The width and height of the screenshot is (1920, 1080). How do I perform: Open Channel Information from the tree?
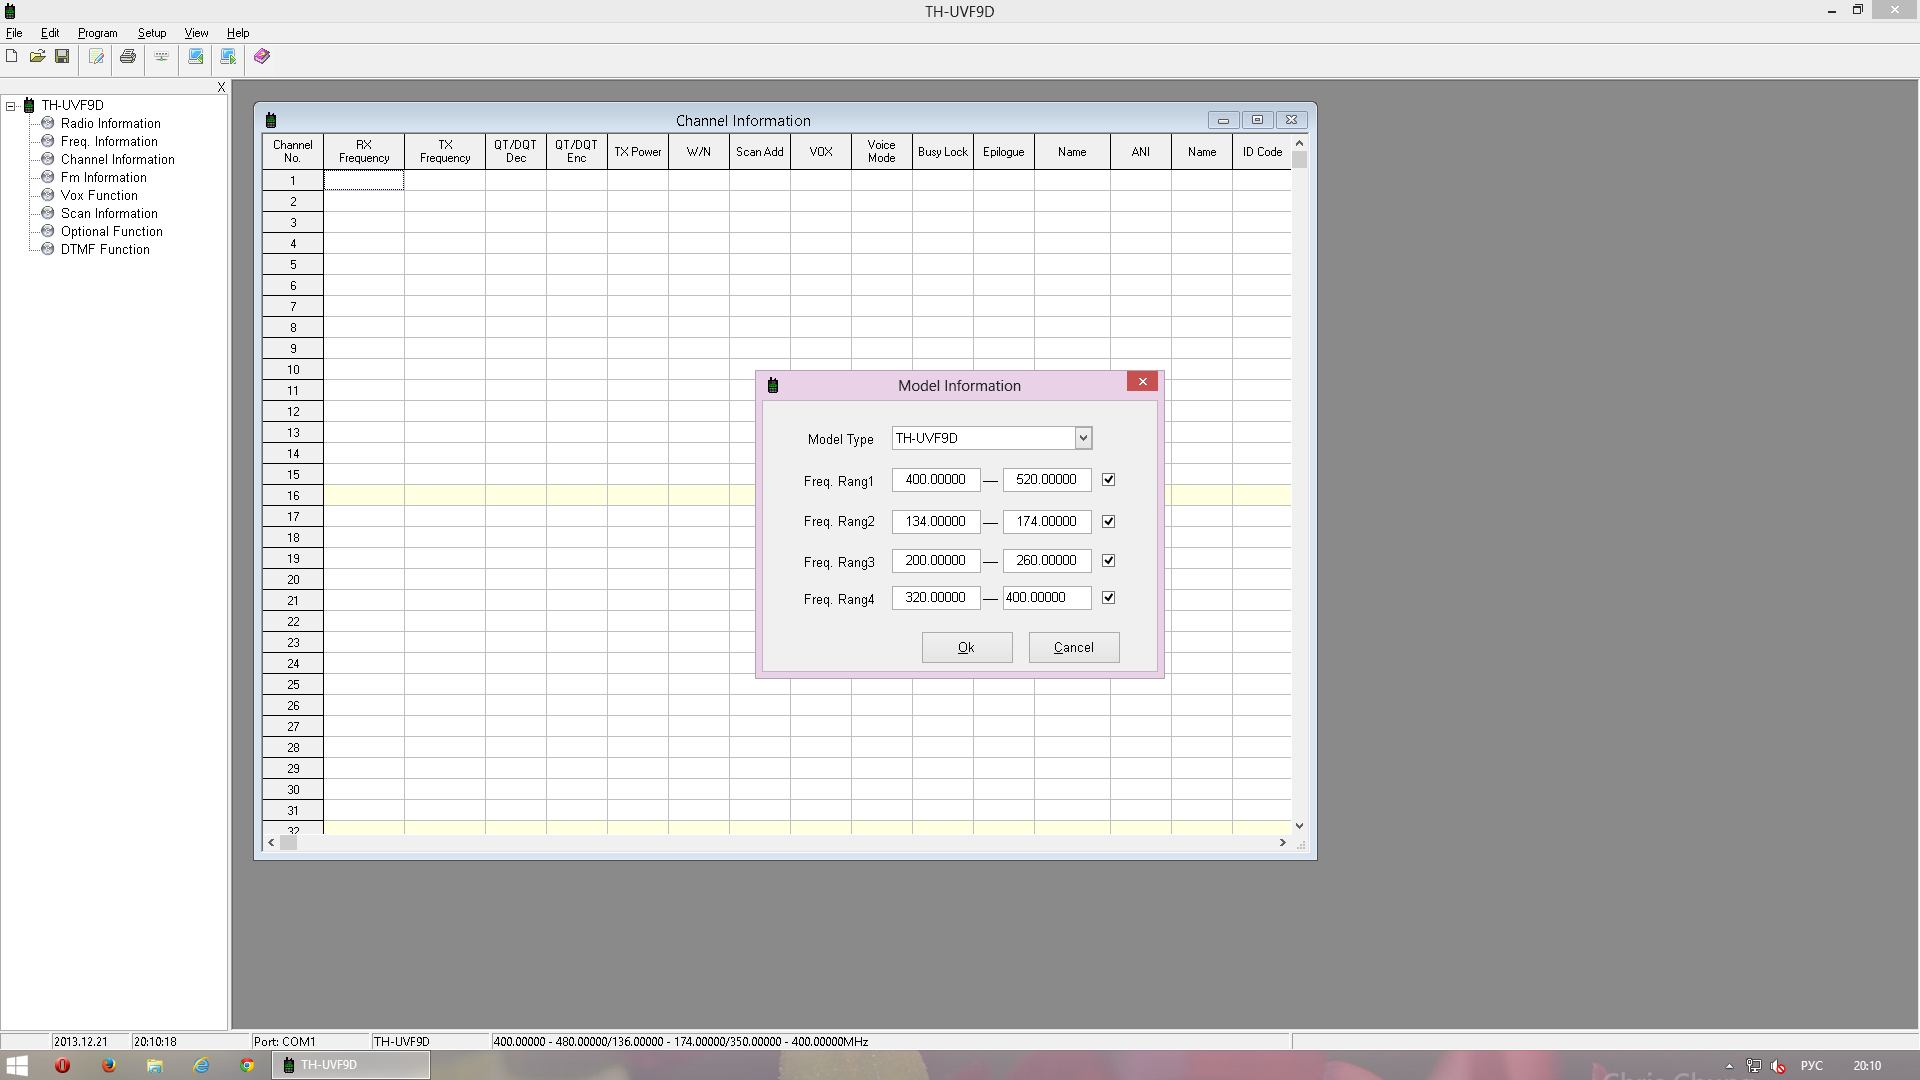(117, 159)
